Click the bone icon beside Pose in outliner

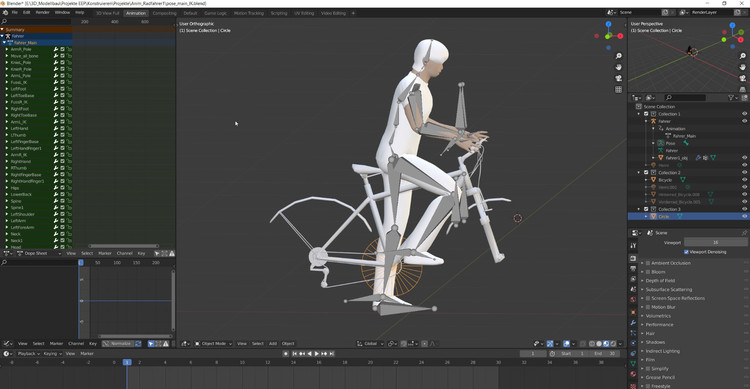click(x=685, y=143)
